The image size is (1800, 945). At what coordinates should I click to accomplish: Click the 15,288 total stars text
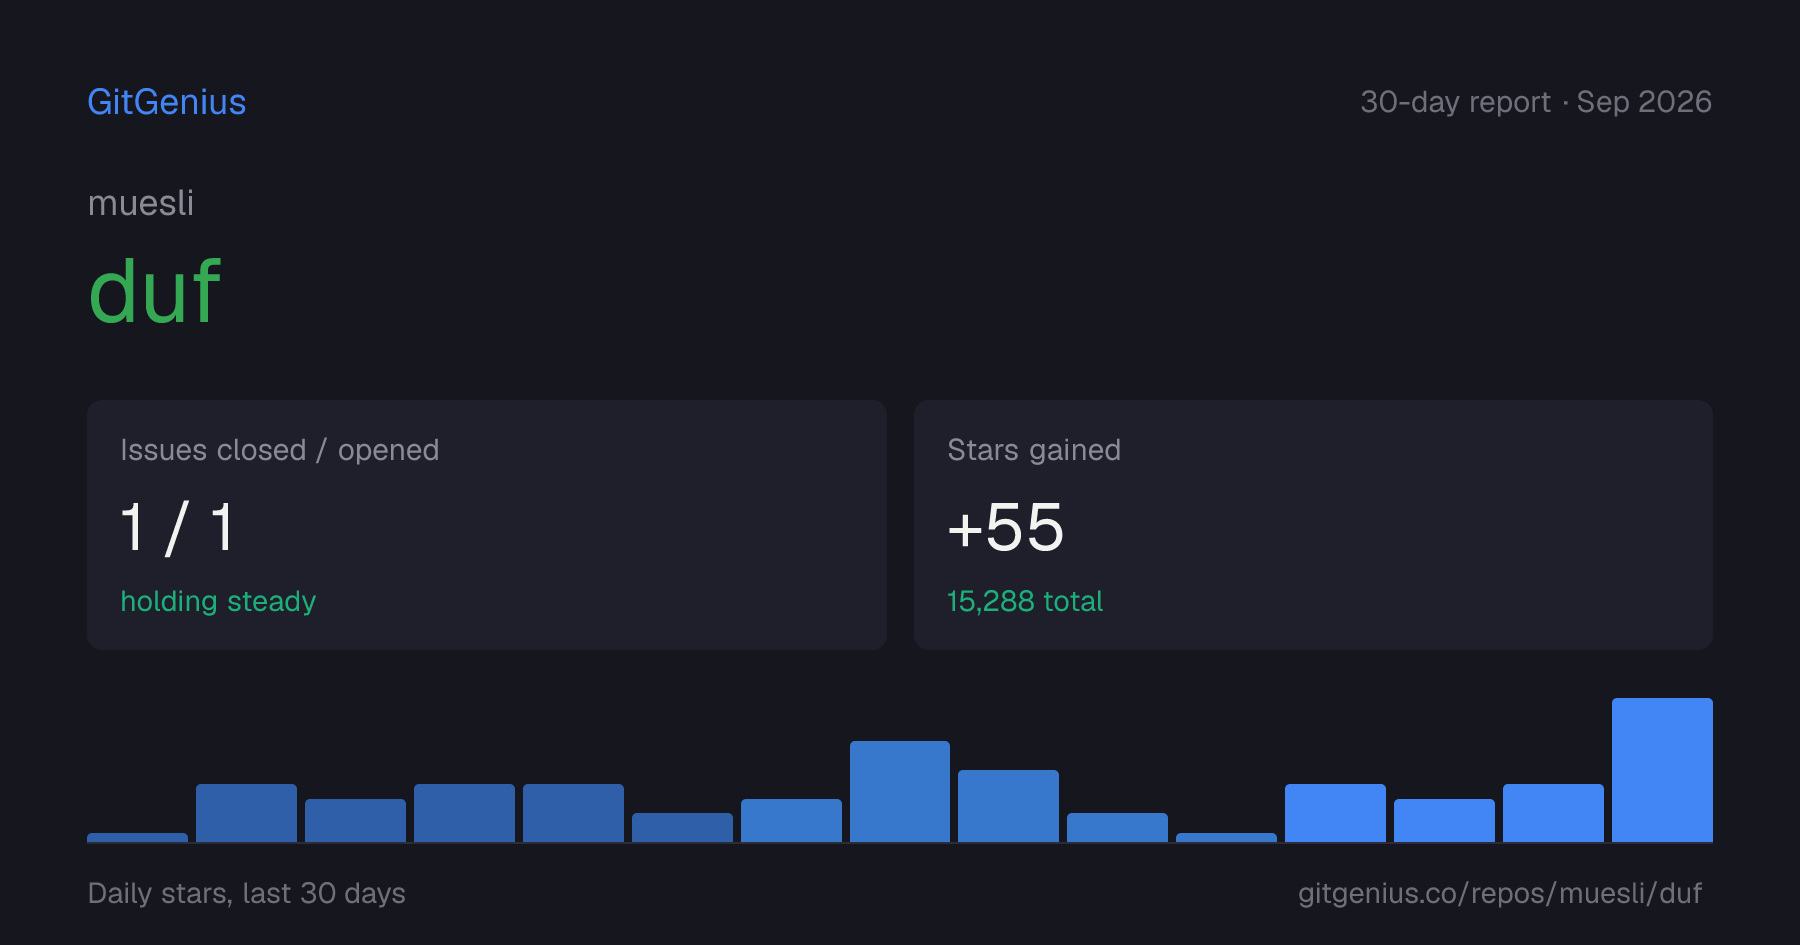coord(1025,601)
